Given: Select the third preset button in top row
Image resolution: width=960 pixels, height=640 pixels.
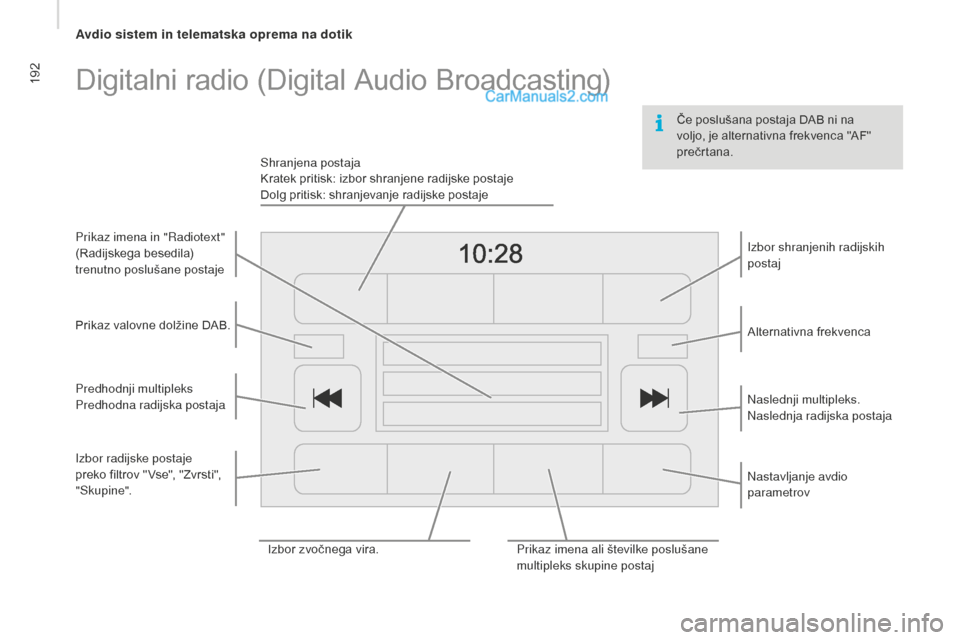Looking at the screenshot, I should (548, 298).
